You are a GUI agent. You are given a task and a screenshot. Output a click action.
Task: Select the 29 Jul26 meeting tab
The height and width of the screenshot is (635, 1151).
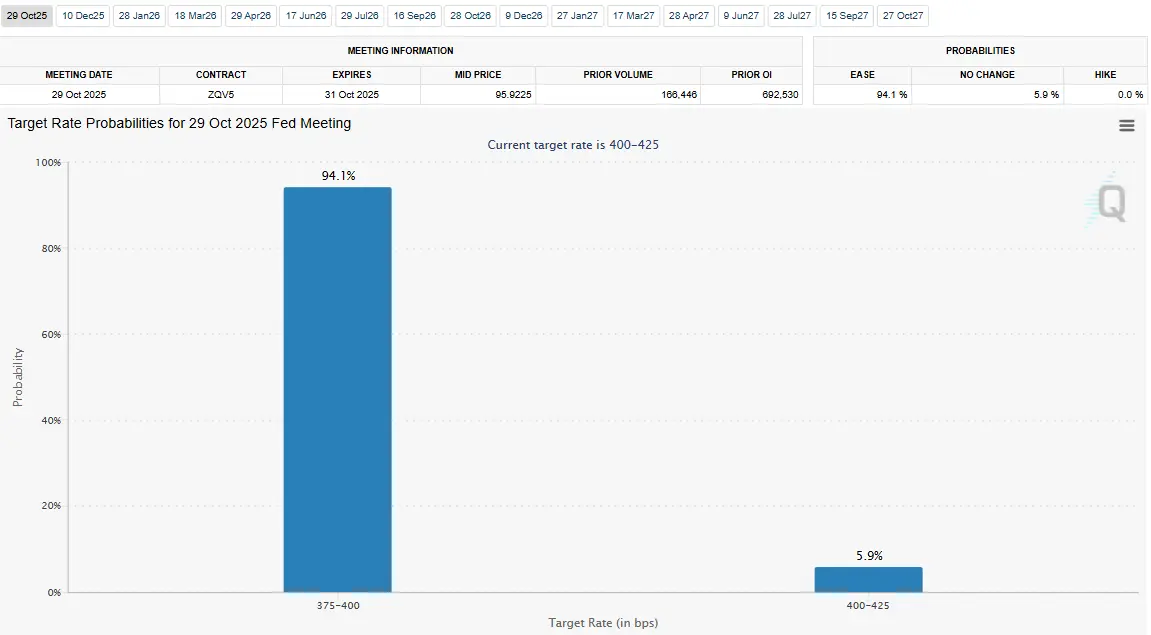coord(360,15)
